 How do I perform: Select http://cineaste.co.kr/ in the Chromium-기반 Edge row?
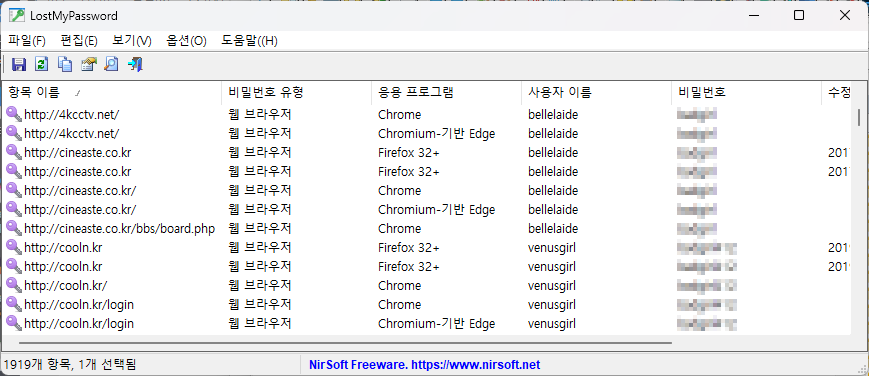coord(80,210)
